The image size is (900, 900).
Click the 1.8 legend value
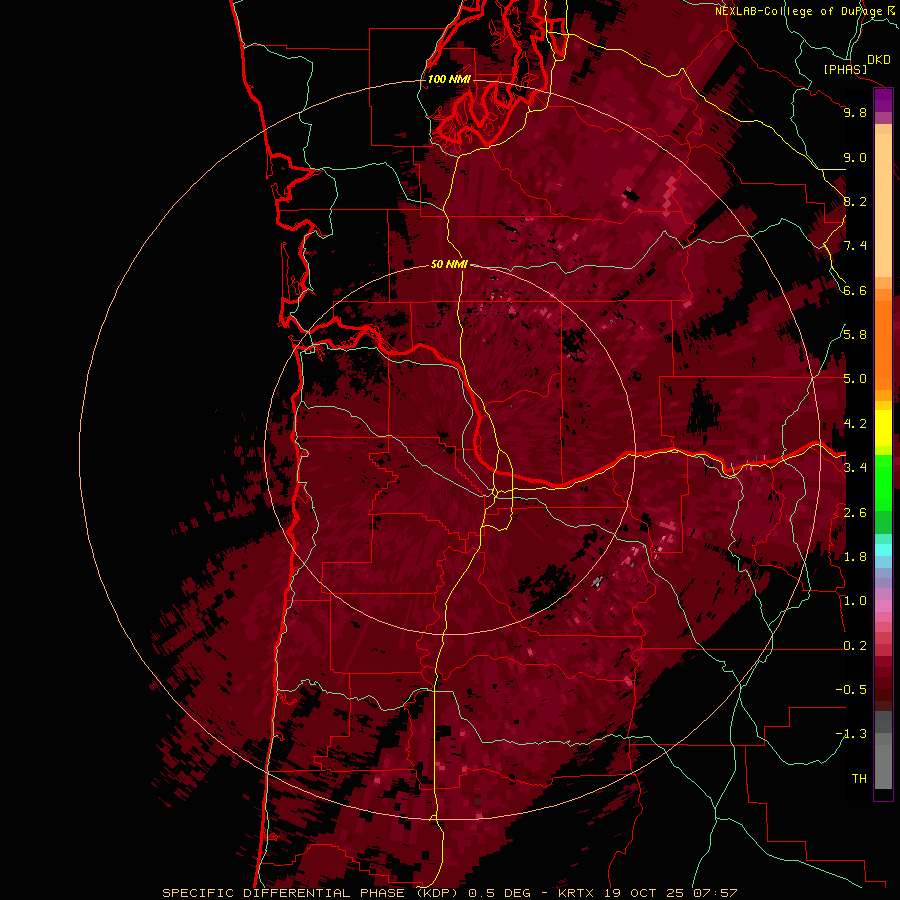coord(855,557)
